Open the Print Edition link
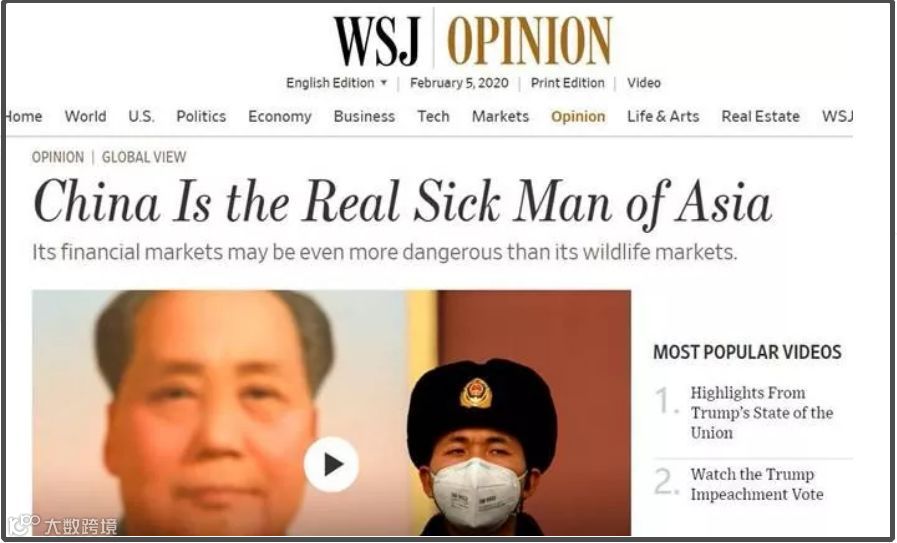897x543 pixels. 567,83
